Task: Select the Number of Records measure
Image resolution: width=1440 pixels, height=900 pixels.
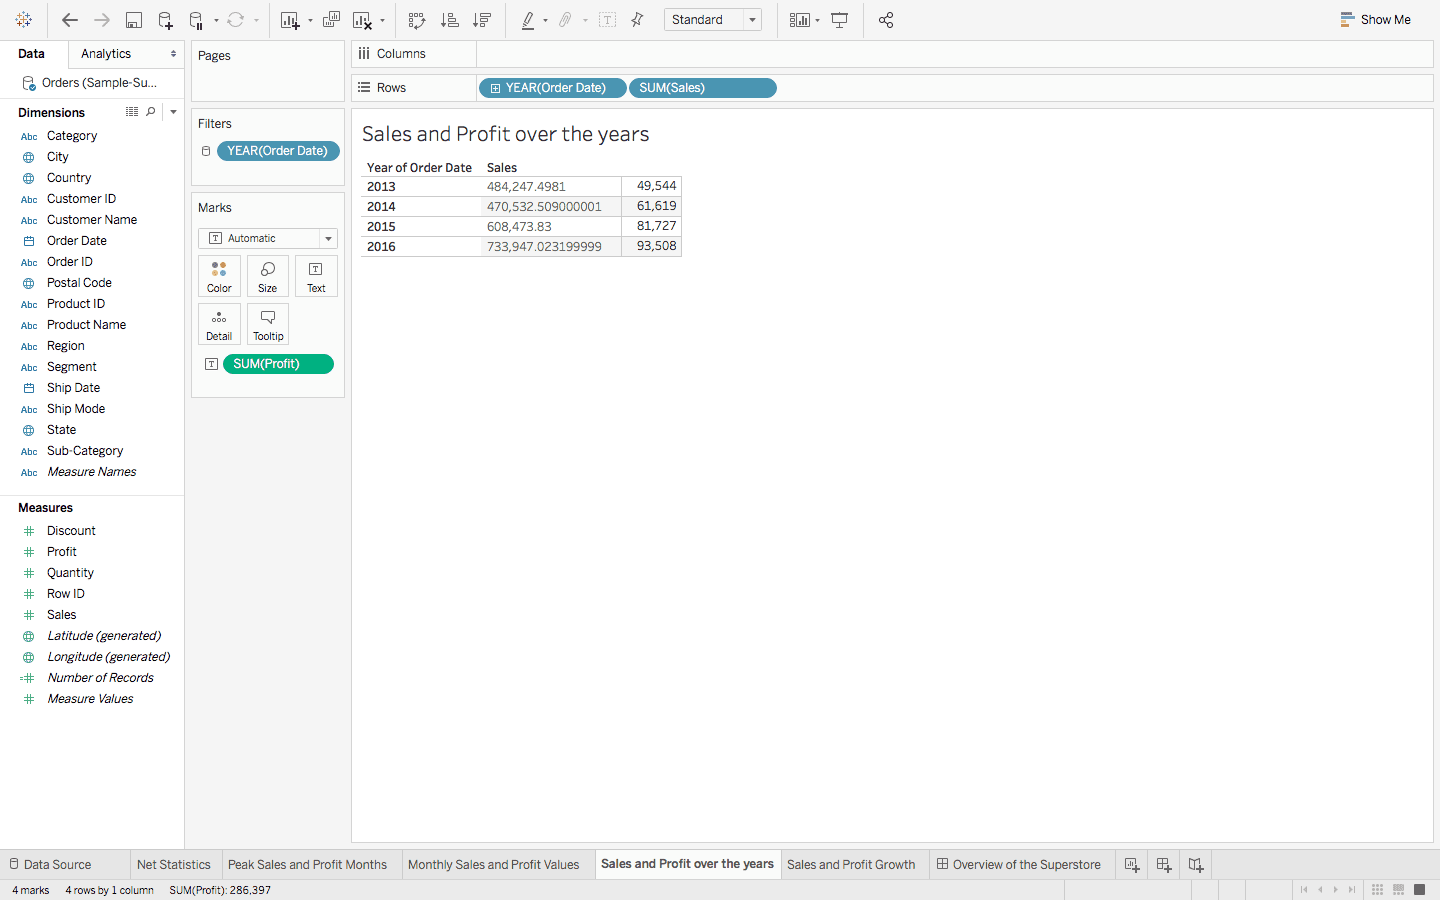Action: point(100,678)
